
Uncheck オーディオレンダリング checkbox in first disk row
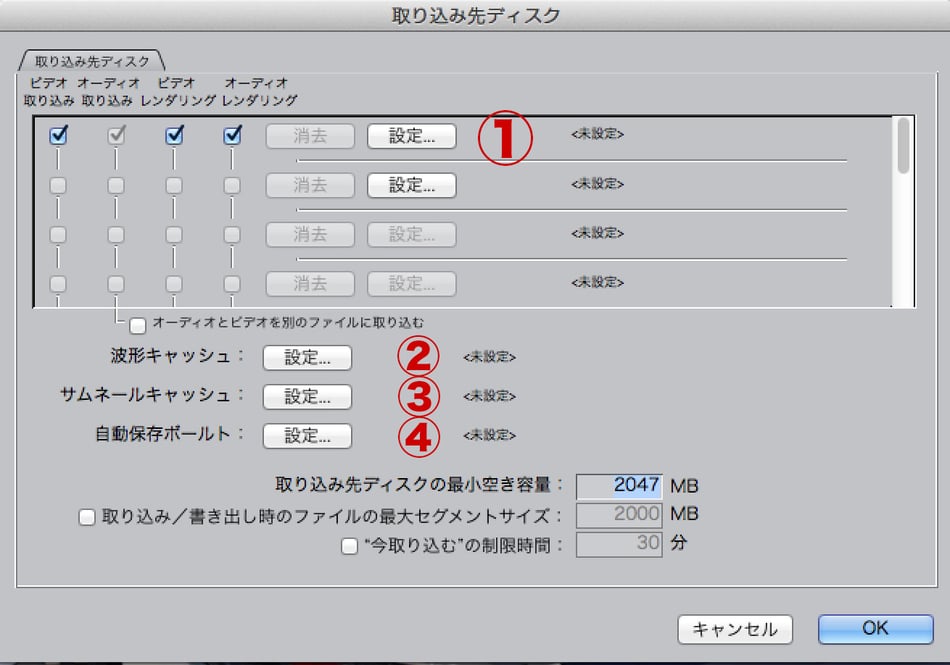[x=232, y=136]
